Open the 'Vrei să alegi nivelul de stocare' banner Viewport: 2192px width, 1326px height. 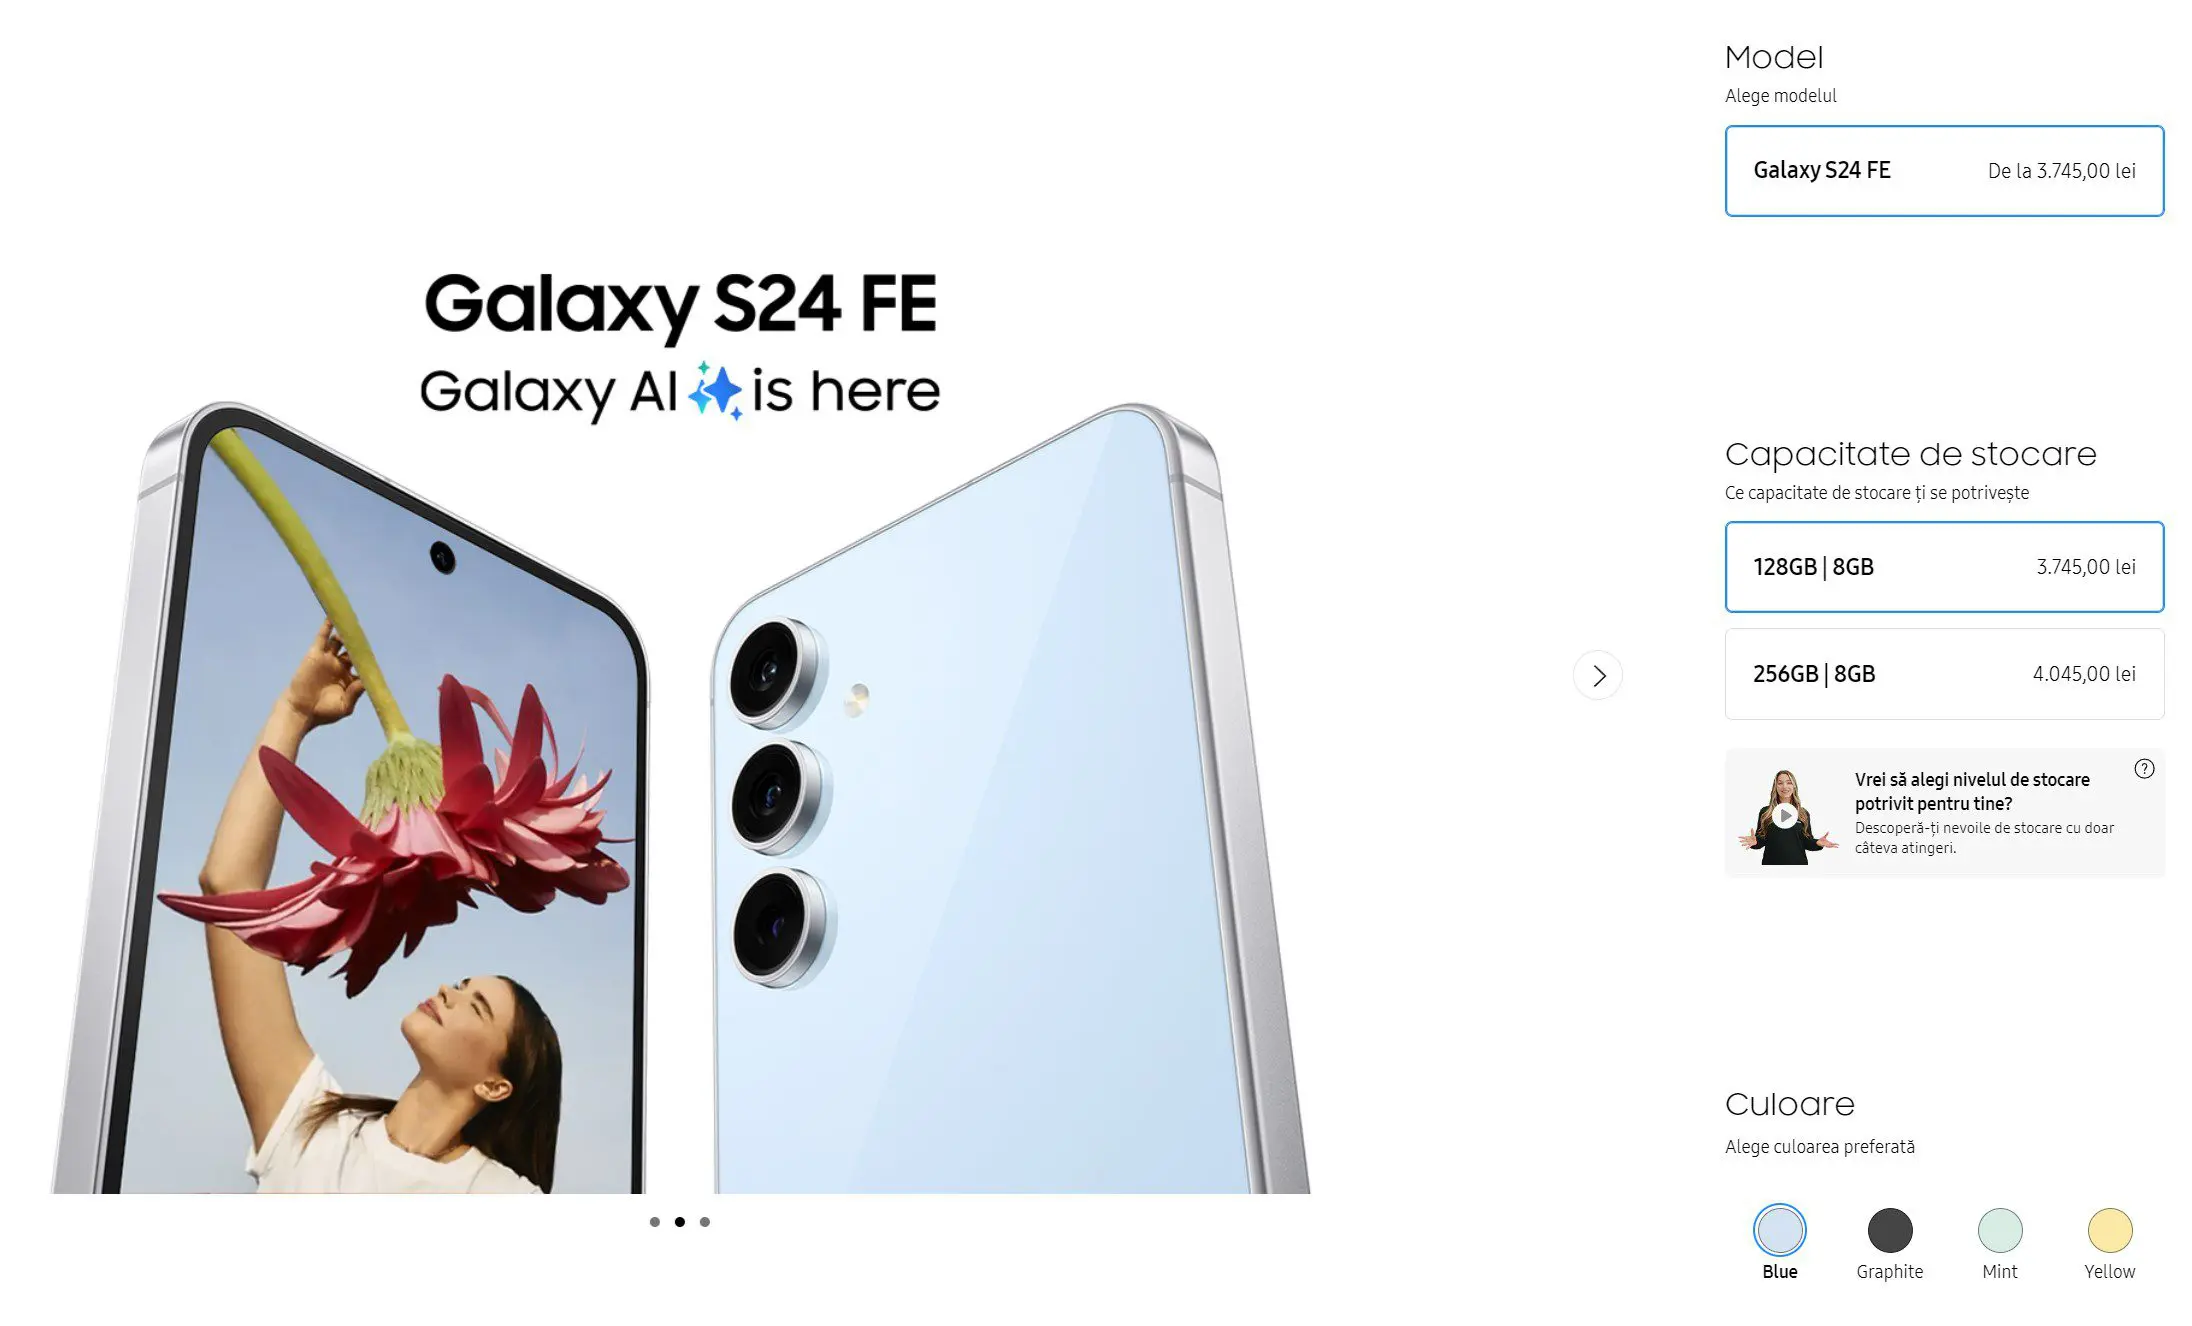coord(1944,813)
